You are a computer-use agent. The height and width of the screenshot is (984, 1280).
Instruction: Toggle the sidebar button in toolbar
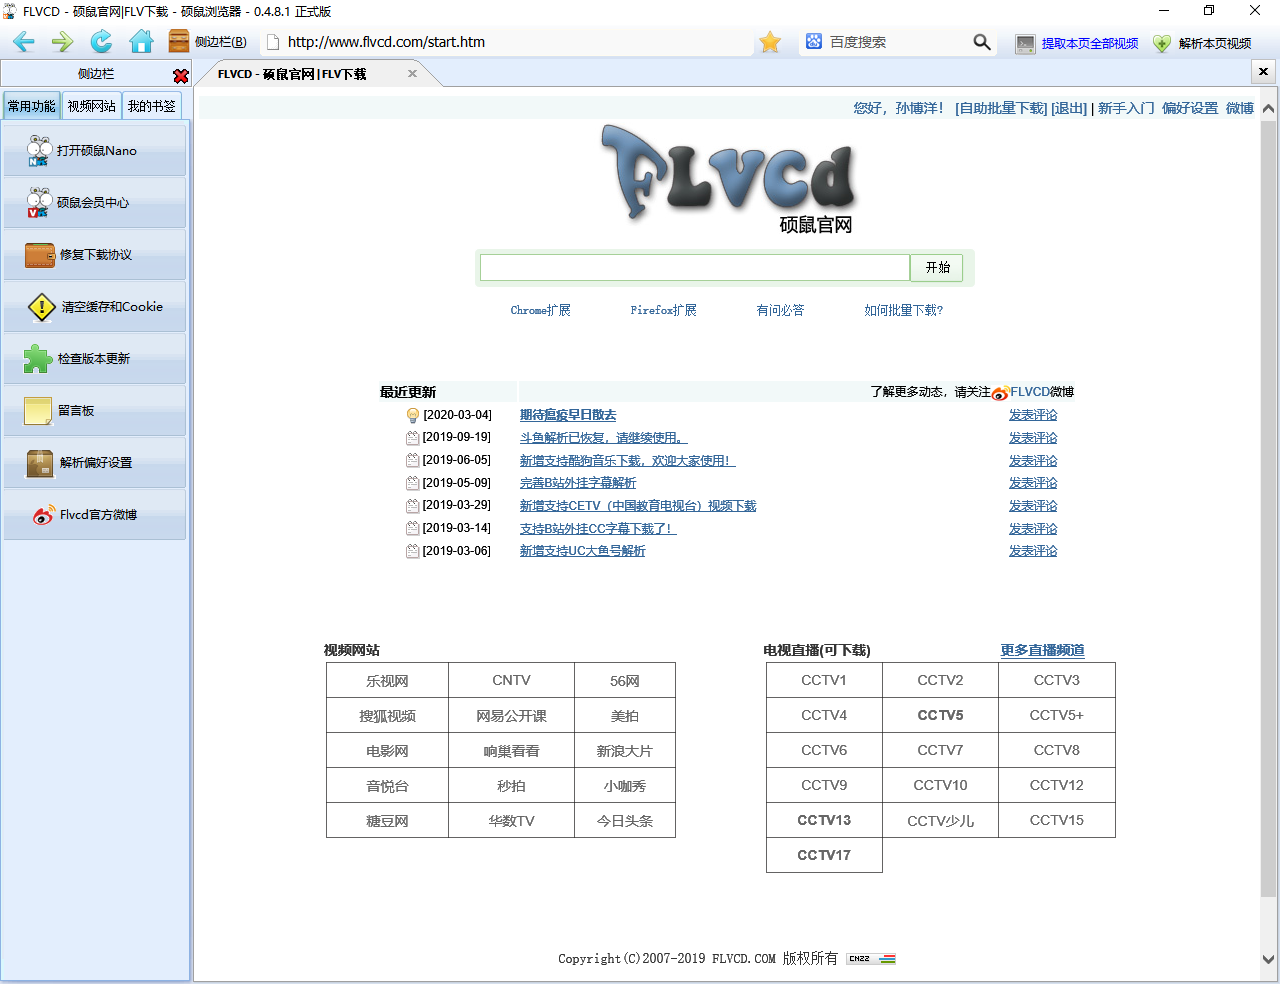[x=208, y=42]
